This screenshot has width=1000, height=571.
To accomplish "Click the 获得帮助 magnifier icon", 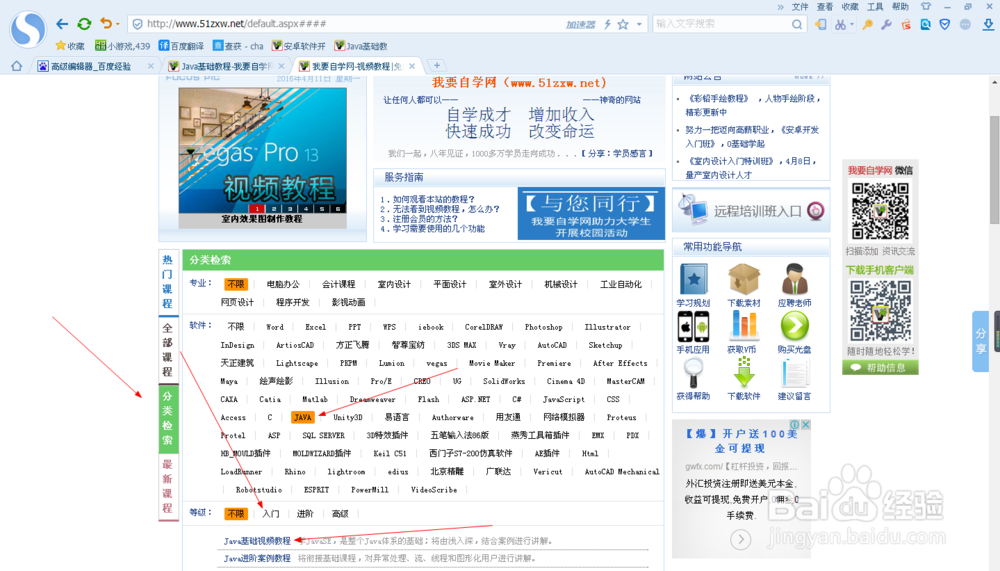I will [x=693, y=373].
